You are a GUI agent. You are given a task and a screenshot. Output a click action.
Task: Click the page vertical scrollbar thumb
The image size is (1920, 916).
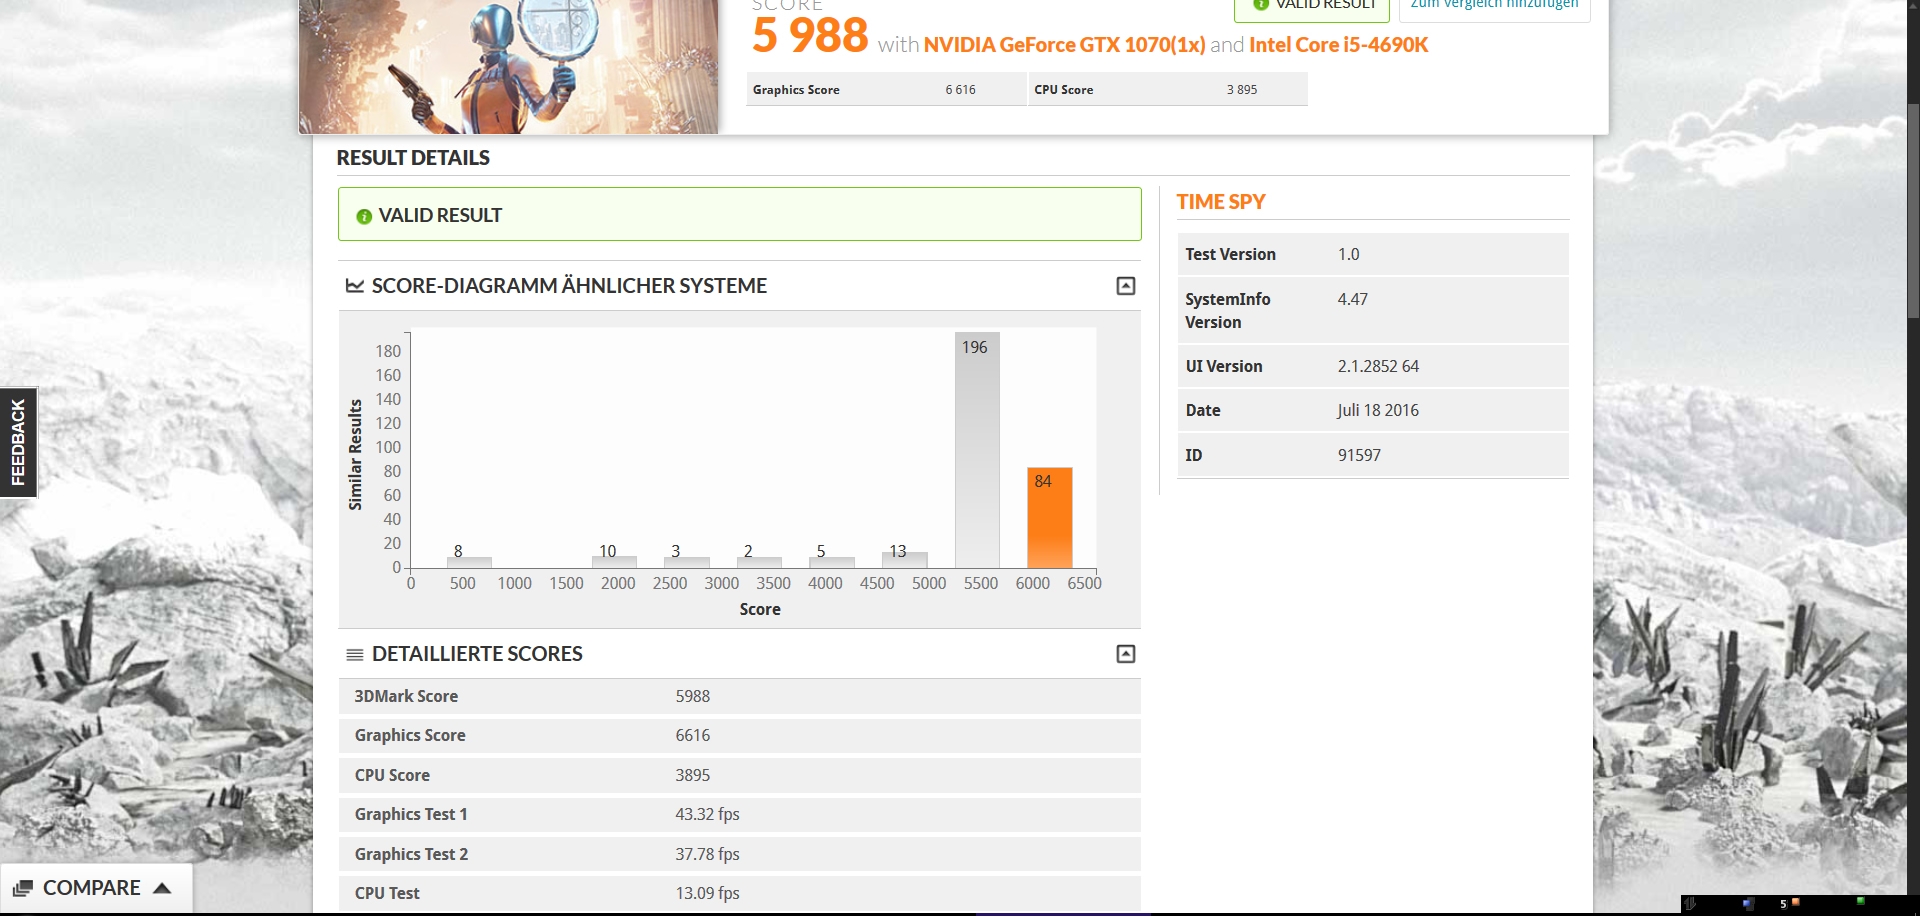(1913, 210)
